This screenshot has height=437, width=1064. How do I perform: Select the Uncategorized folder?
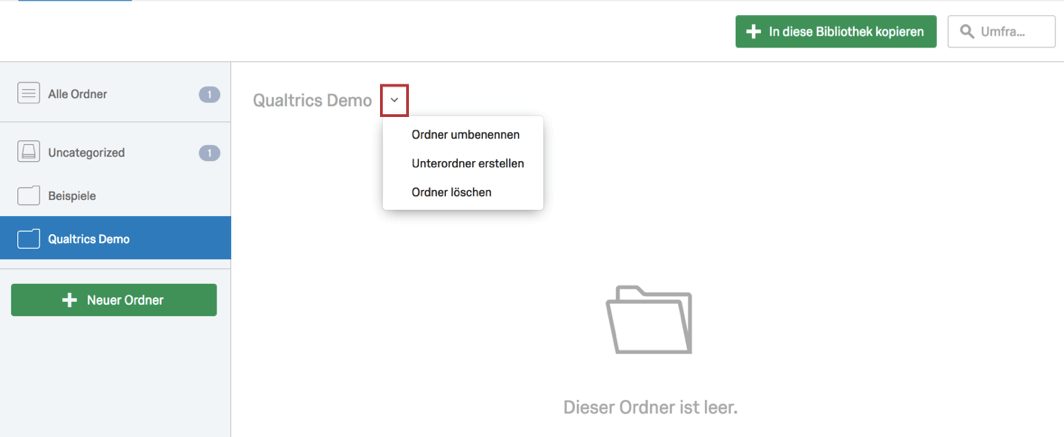point(115,153)
